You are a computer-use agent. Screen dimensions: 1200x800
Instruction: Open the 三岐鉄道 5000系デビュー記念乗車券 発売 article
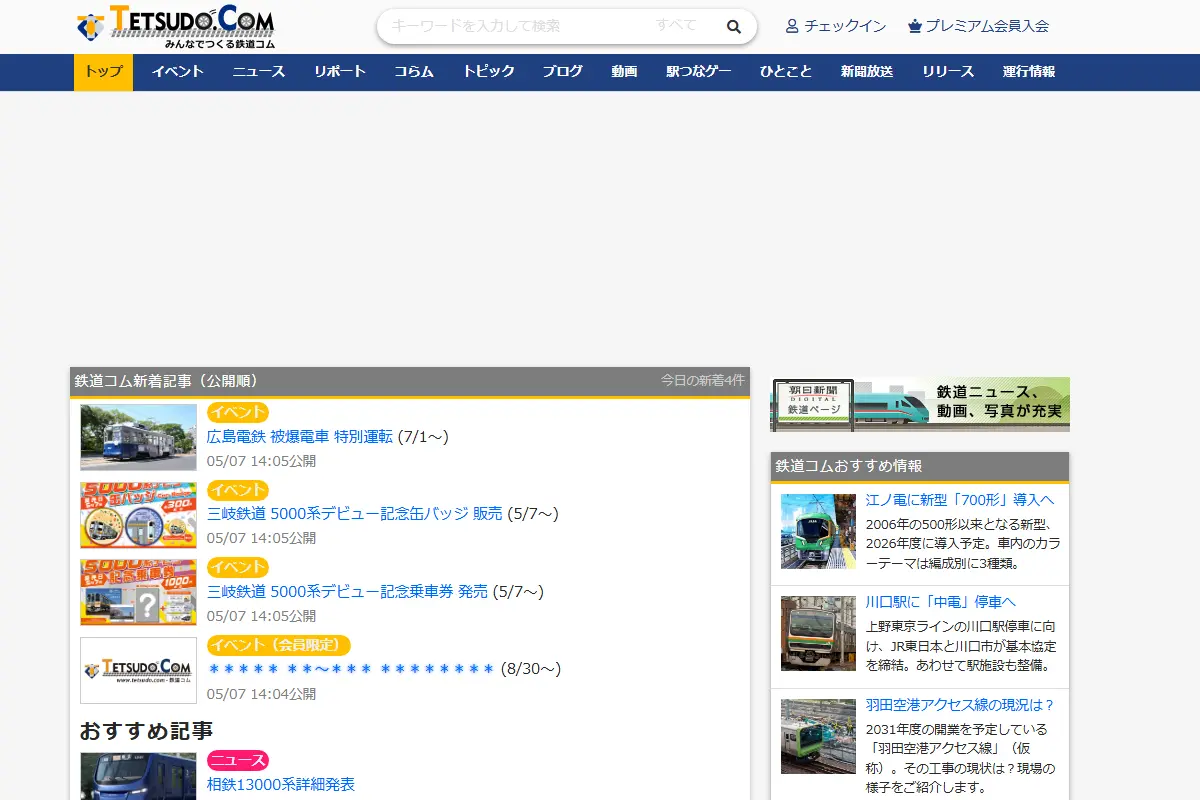[x=347, y=592]
